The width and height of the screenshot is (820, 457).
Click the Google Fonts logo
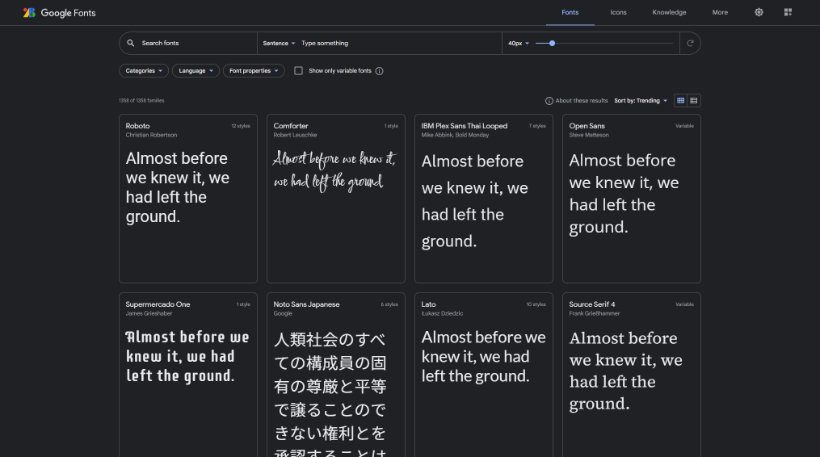click(x=59, y=13)
